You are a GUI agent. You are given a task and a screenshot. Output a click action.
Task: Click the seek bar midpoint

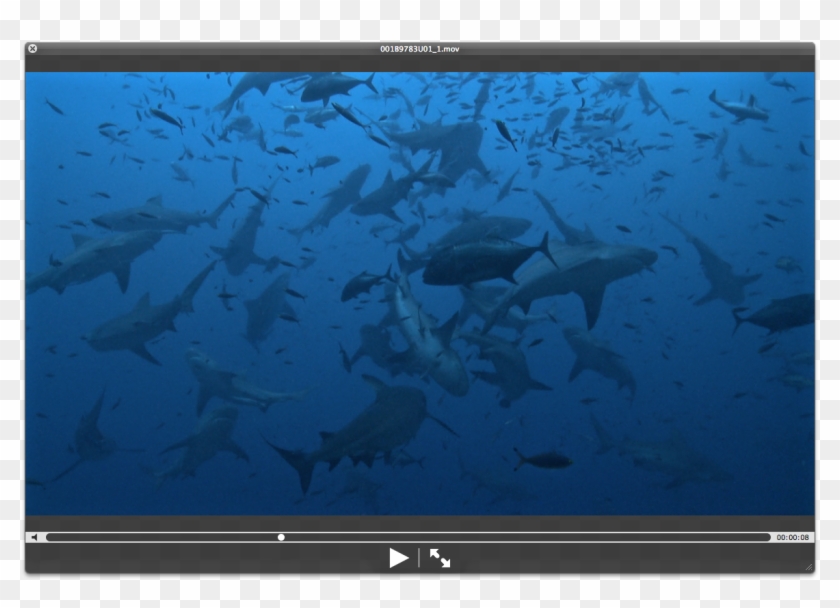tap(408, 537)
